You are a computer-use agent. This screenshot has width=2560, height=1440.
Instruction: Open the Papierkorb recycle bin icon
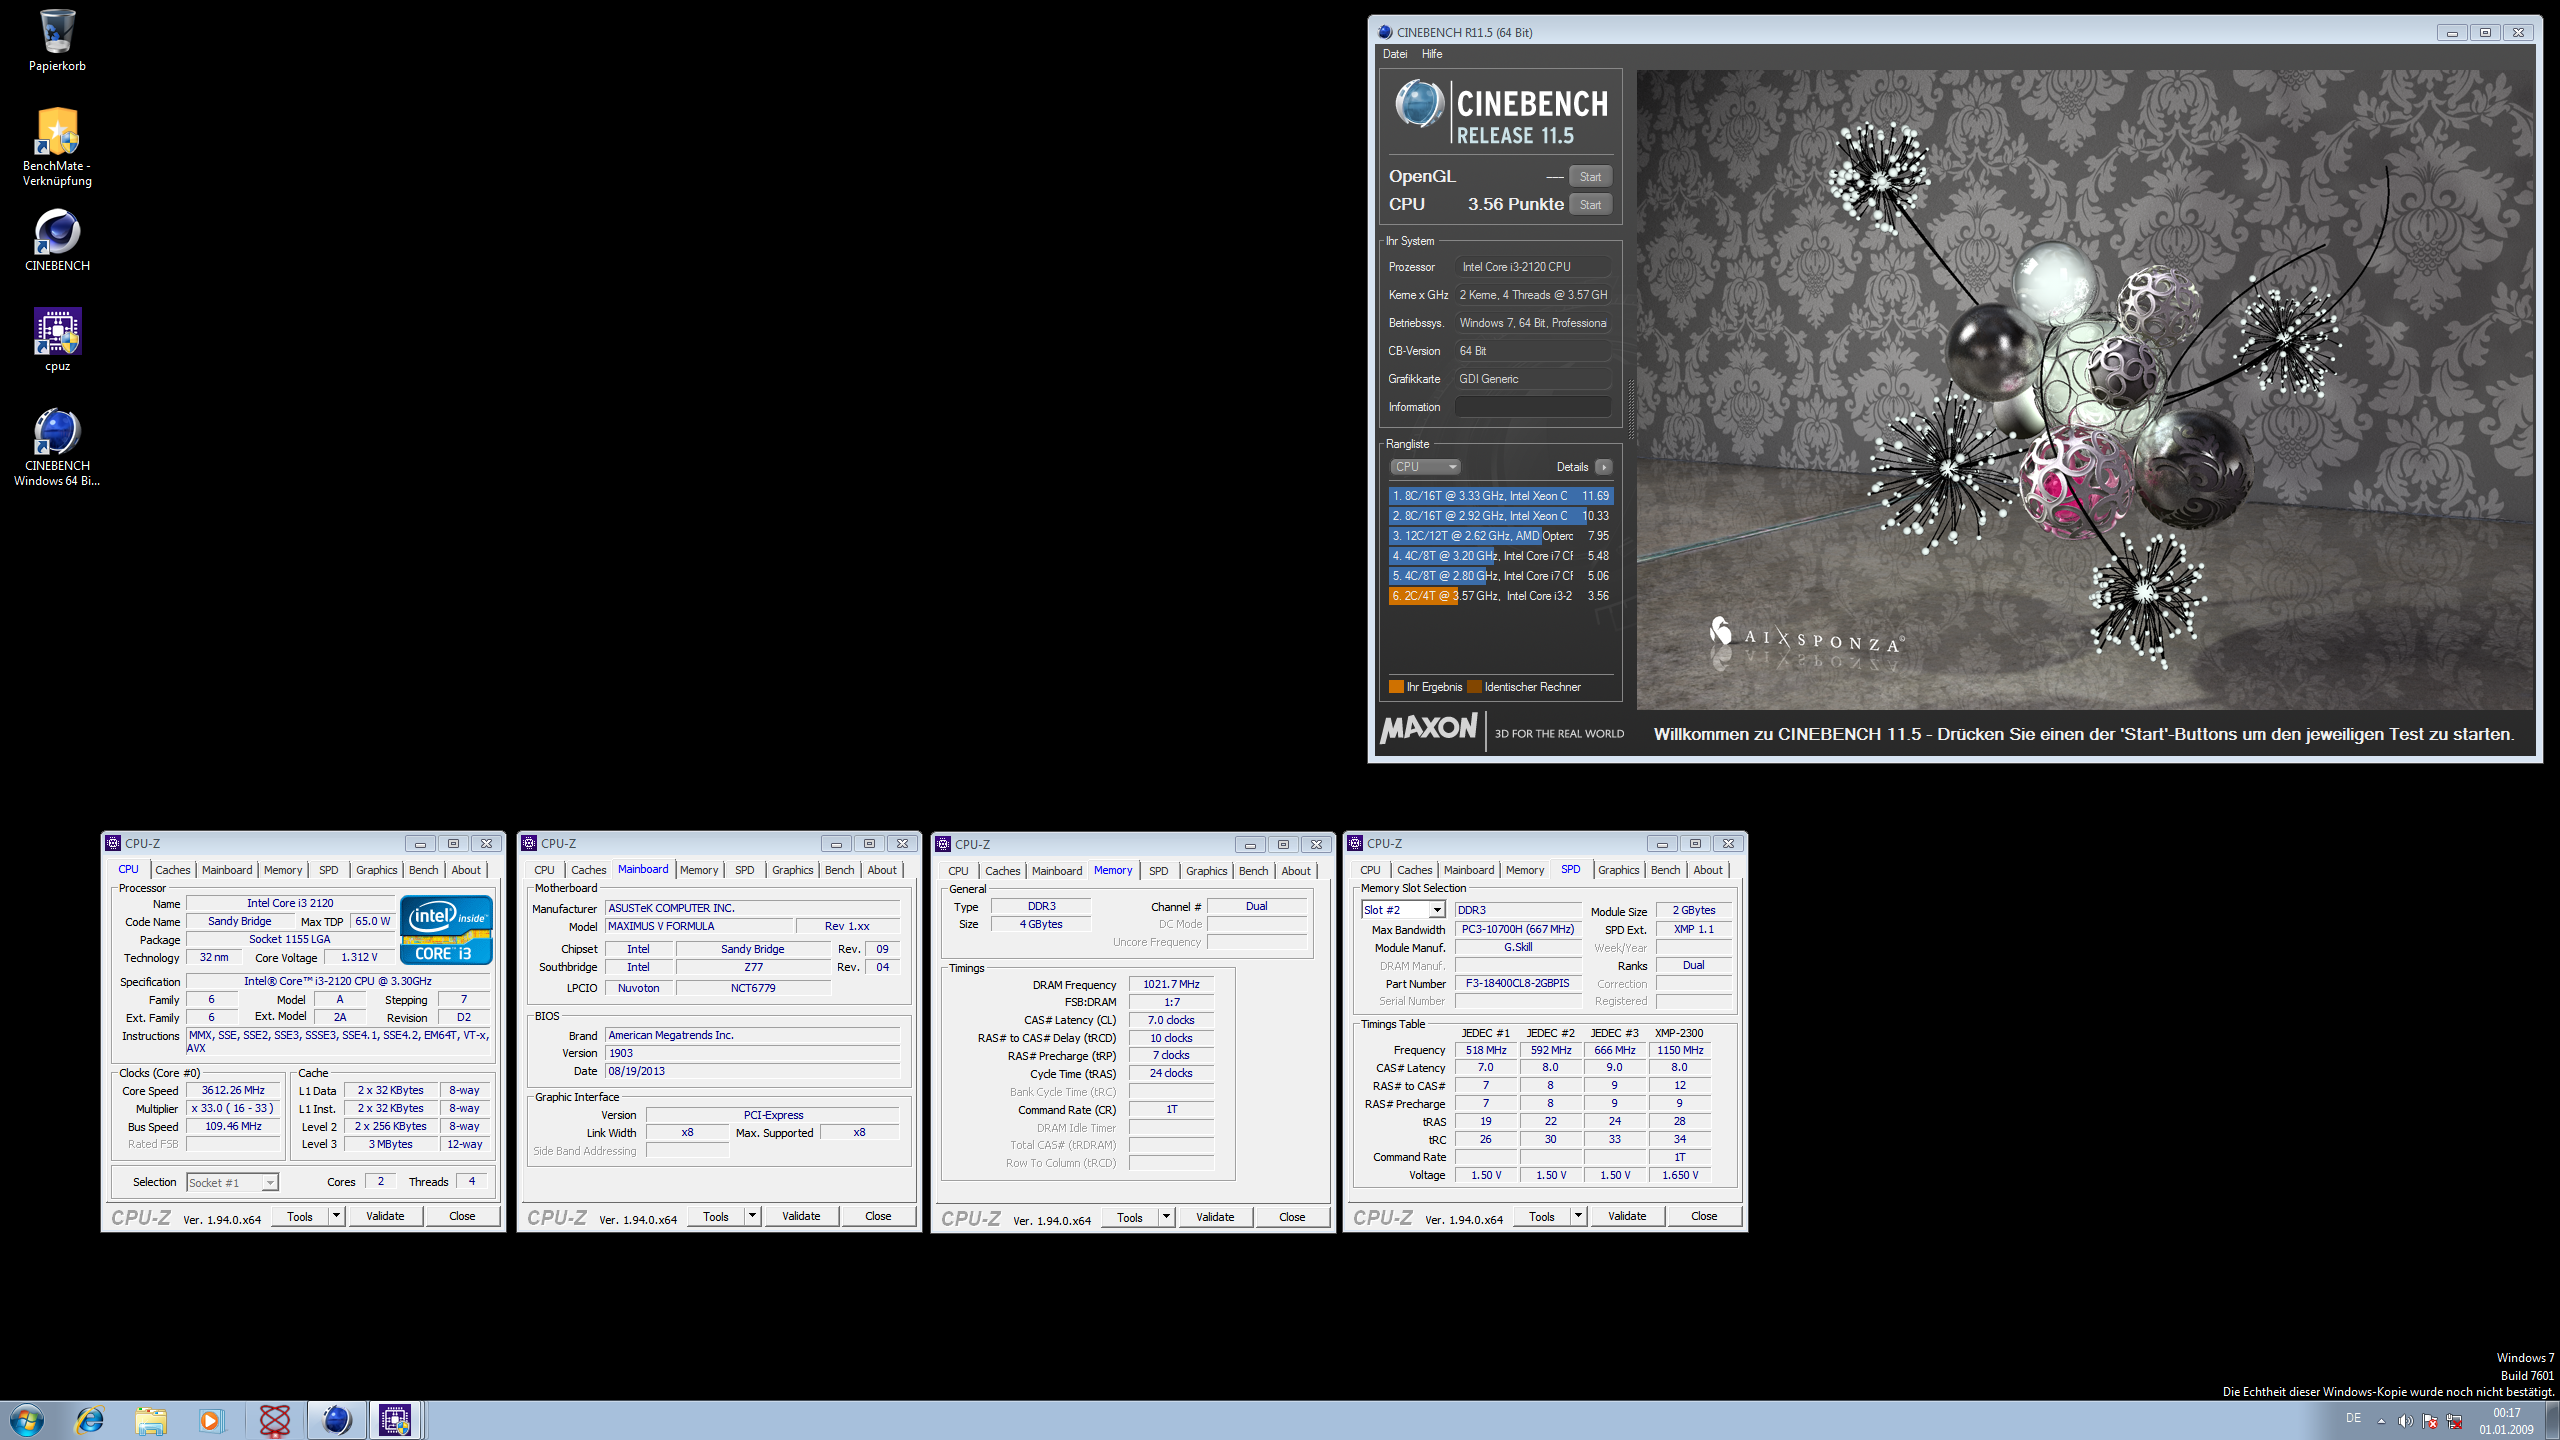(x=57, y=40)
